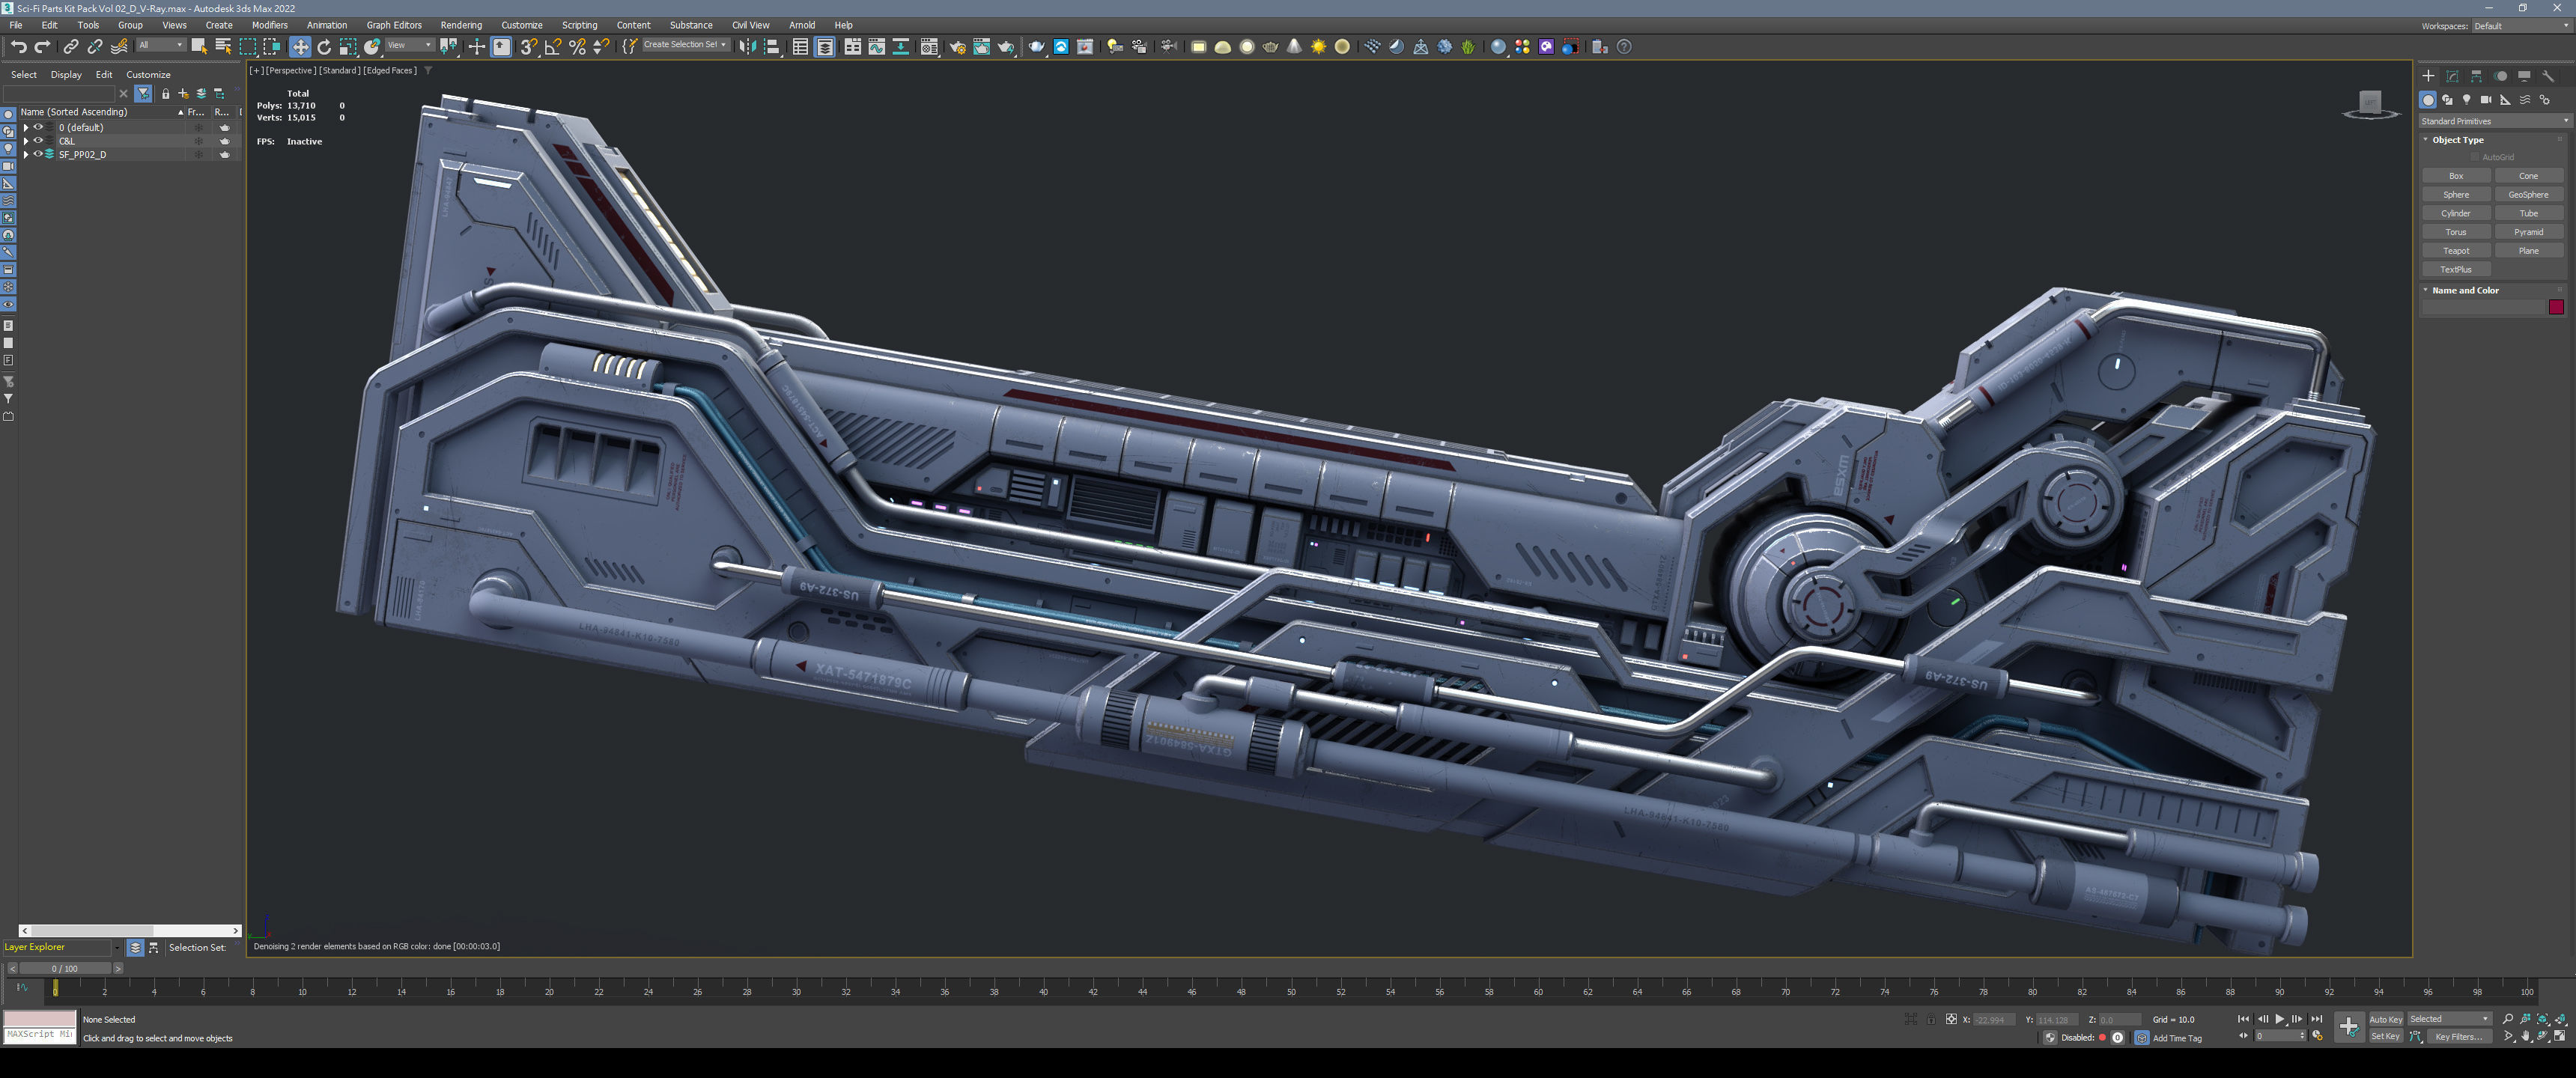Click the Angle Snap toggle icon
This screenshot has width=2576, height=1078.
click(553, 47)
